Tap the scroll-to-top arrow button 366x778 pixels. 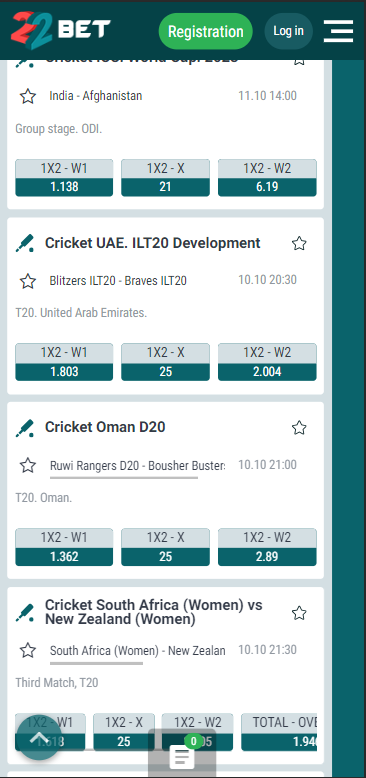[39, 738]
